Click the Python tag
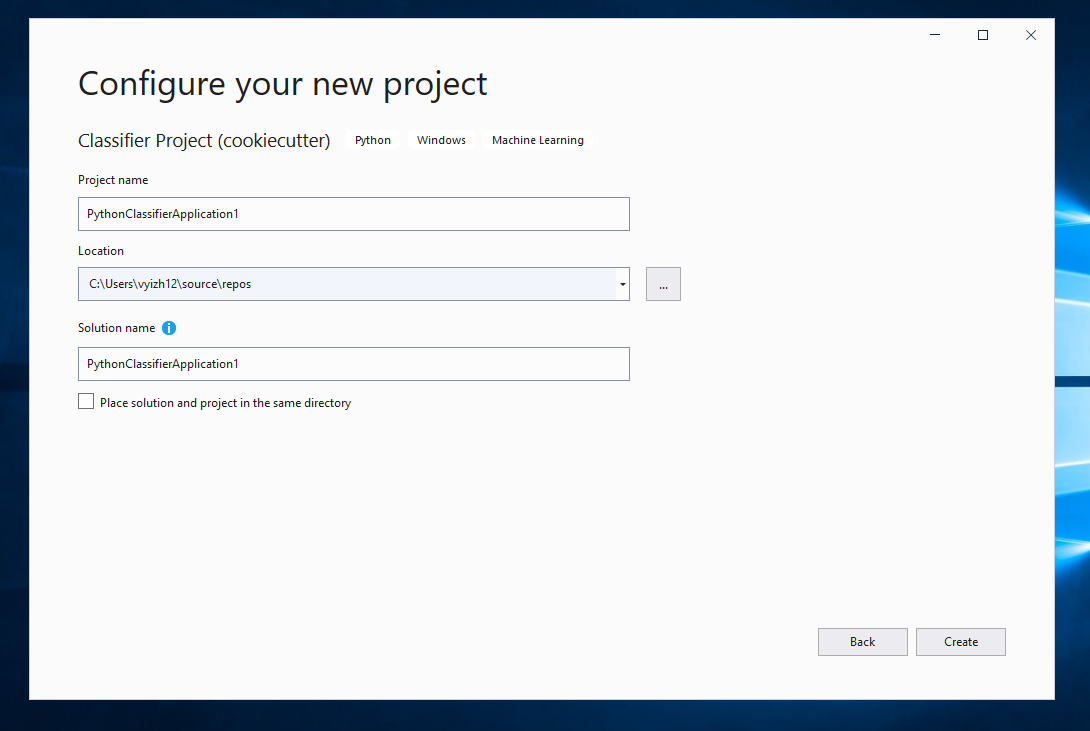Image resolution: width=1090 pixels, height=731 pixels. tap(373, 140)
